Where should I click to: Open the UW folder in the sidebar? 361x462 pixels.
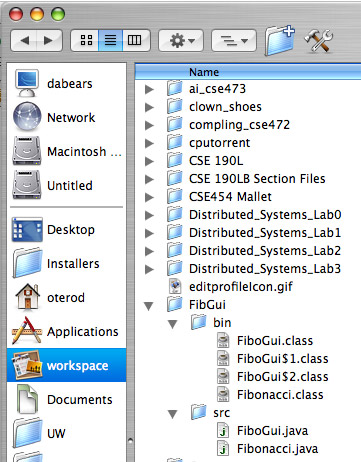point(65,433)
